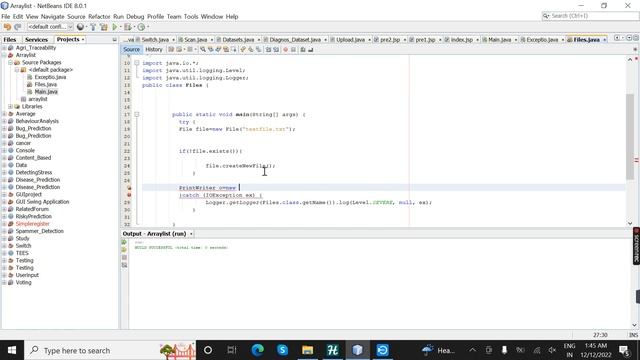Open Skype from the taskbar
Screen dimensions: 640x360
click(x=282, y=350)
